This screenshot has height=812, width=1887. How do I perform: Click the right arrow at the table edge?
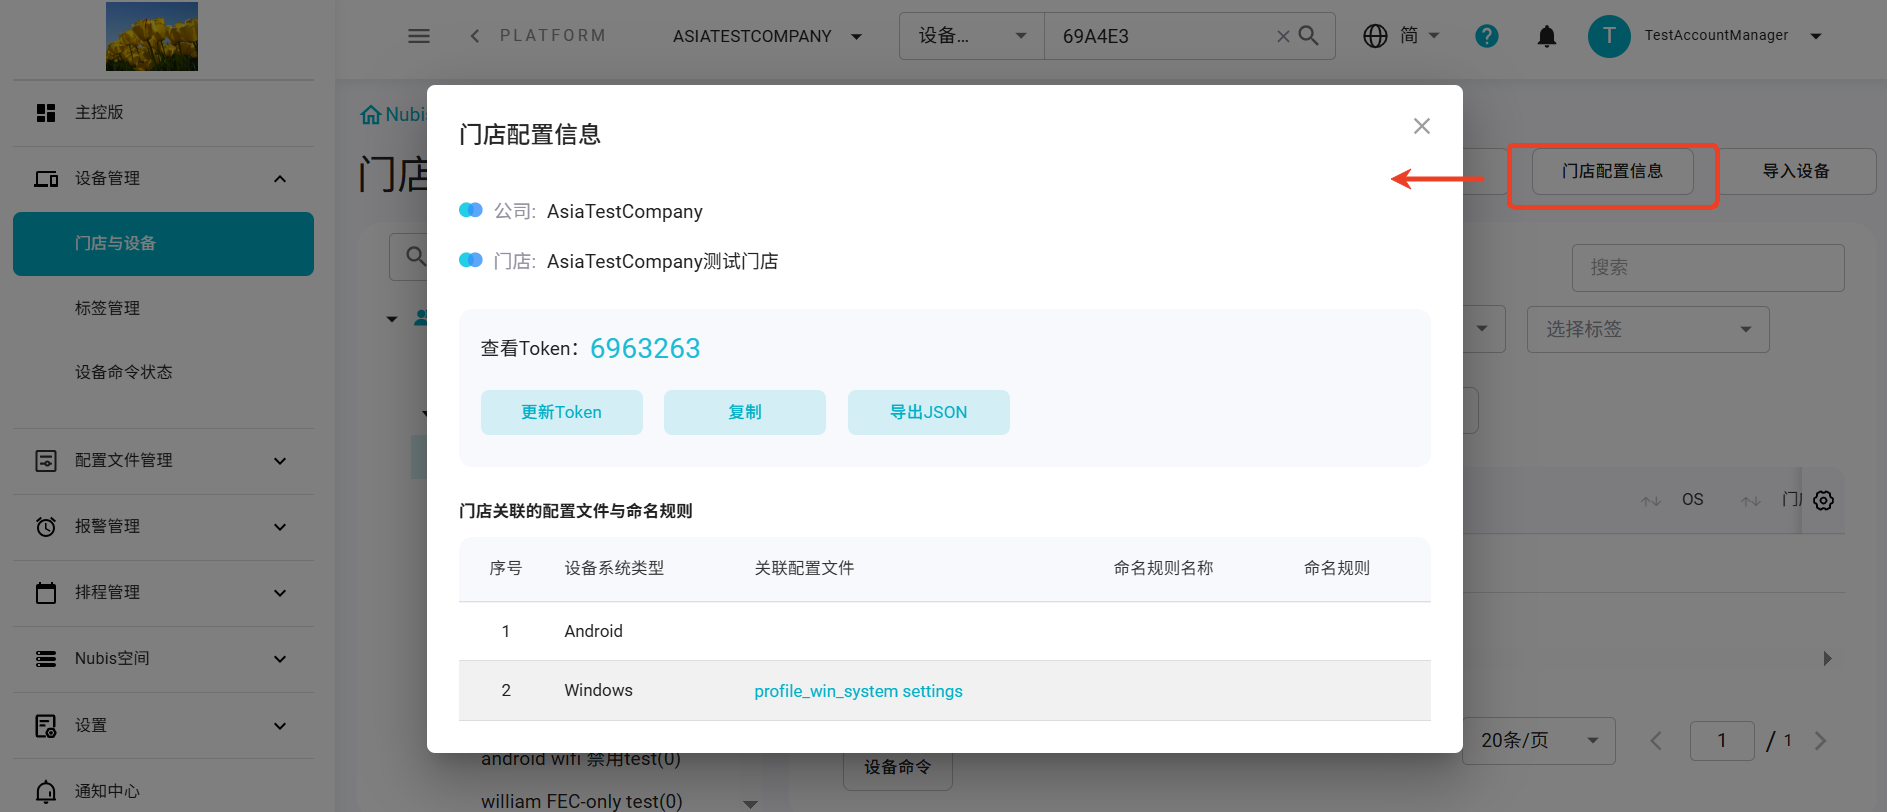(1827, 659)
